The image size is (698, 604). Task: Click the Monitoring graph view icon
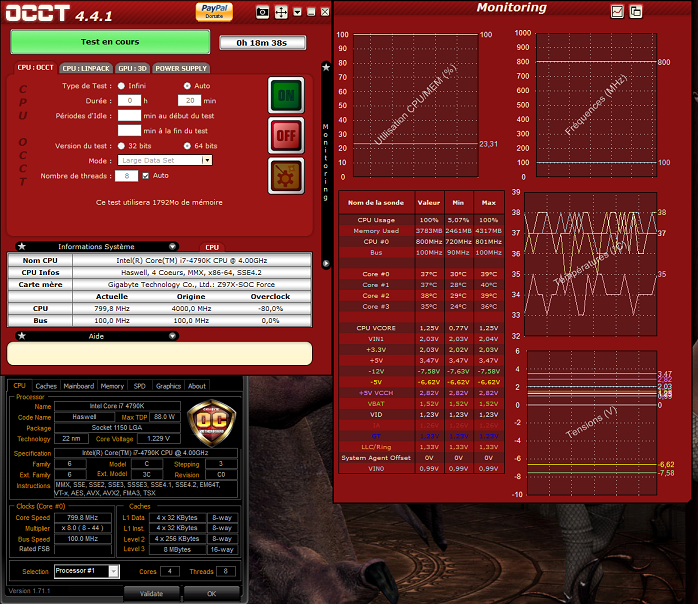[617, 12]
